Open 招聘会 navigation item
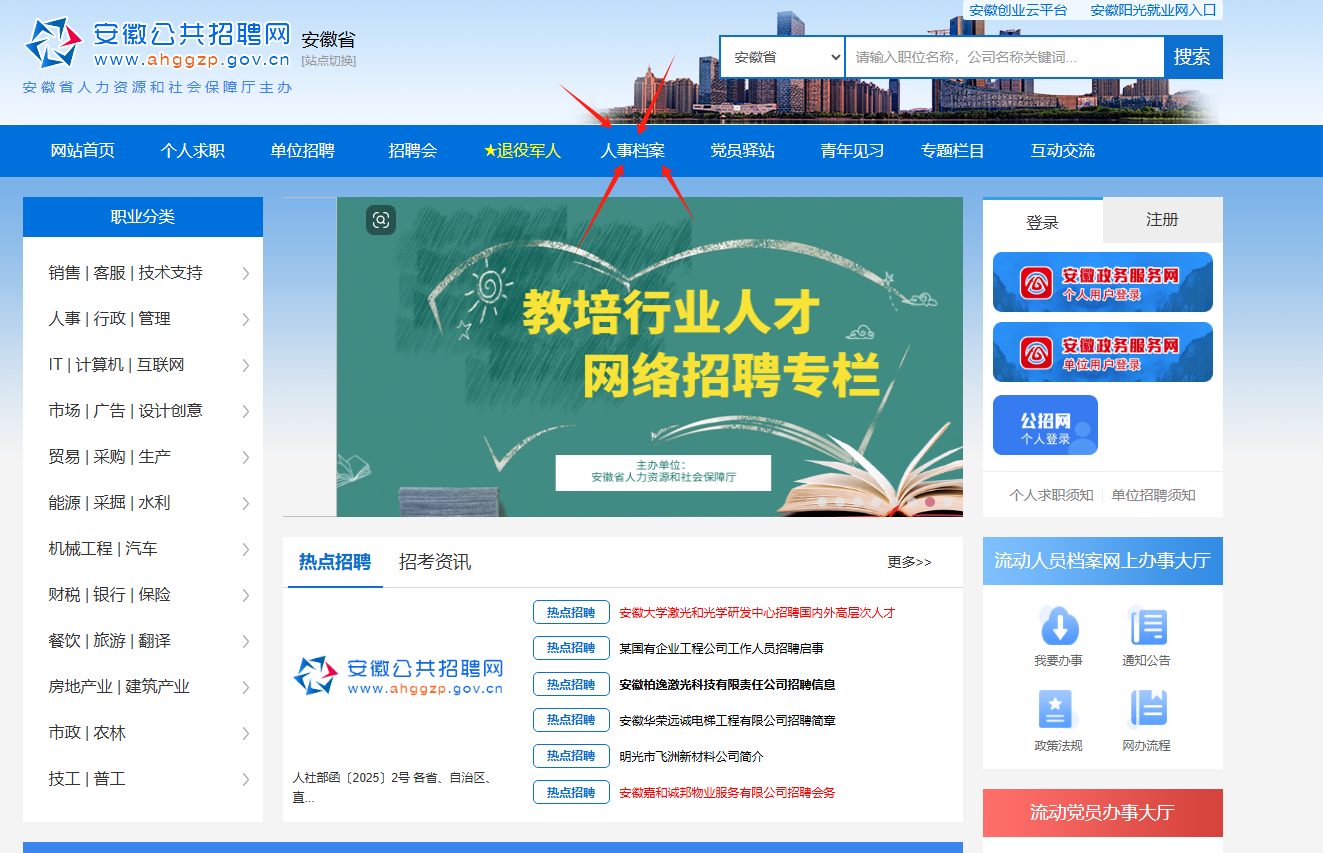The image size is (1323, 853). tap(413, 151)
